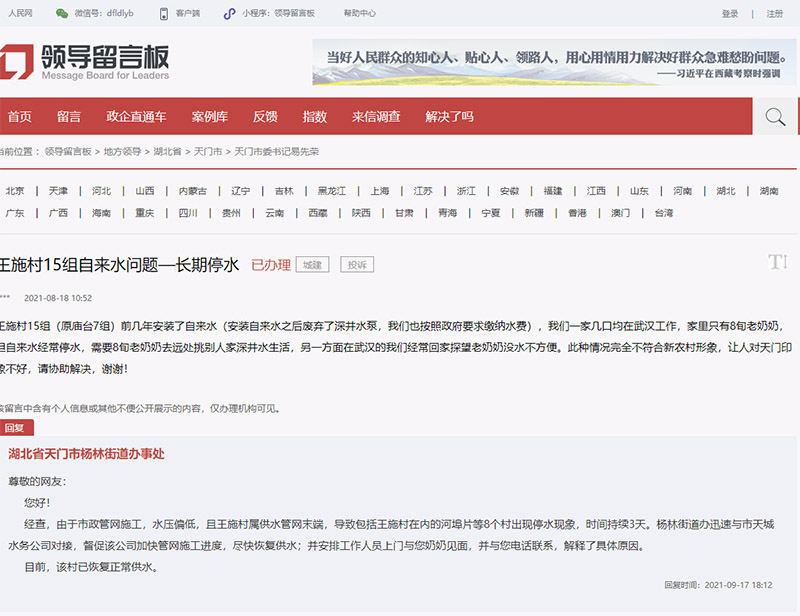Adjust text size with the T icon
The image size is (800, 616).
click(x=777, y=262)
